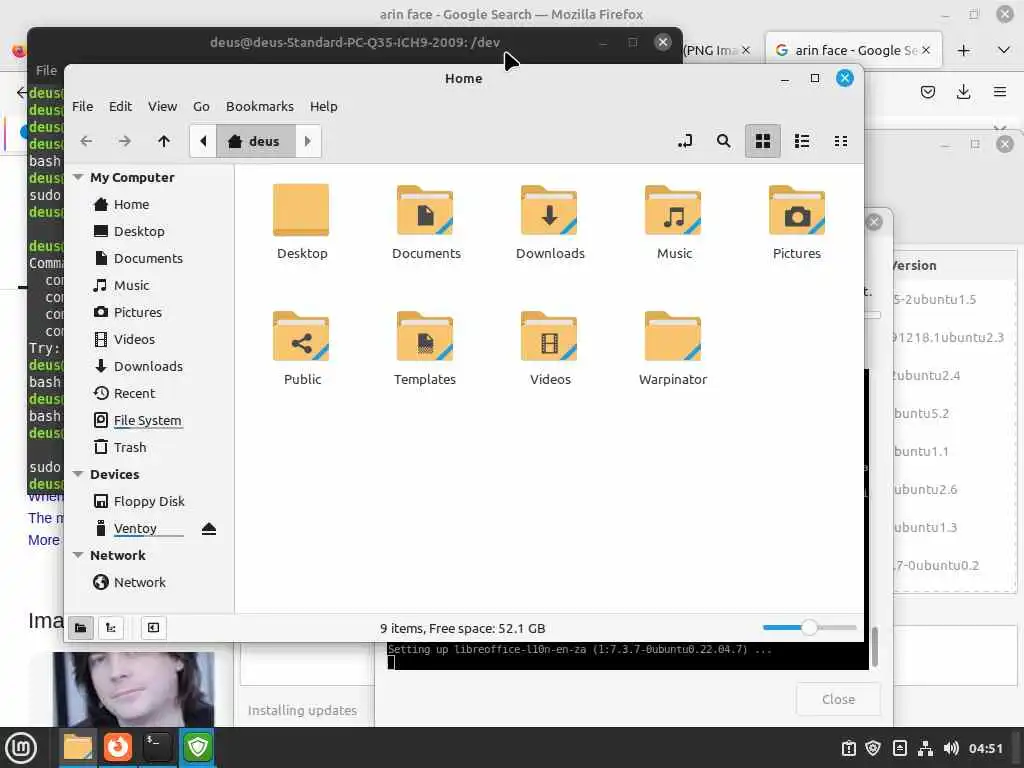Open the Update Manager taskbar item
This screenshot has height=768, width=1024.
[197, 748]
